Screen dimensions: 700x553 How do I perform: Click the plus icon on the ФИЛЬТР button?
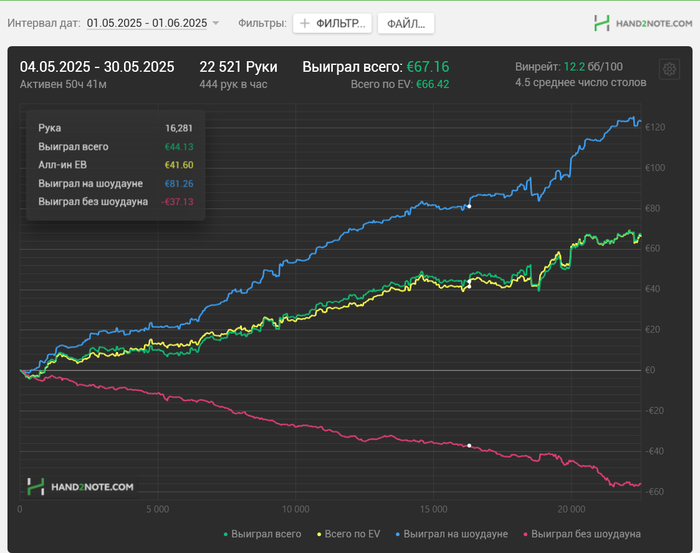coord(304,23)
